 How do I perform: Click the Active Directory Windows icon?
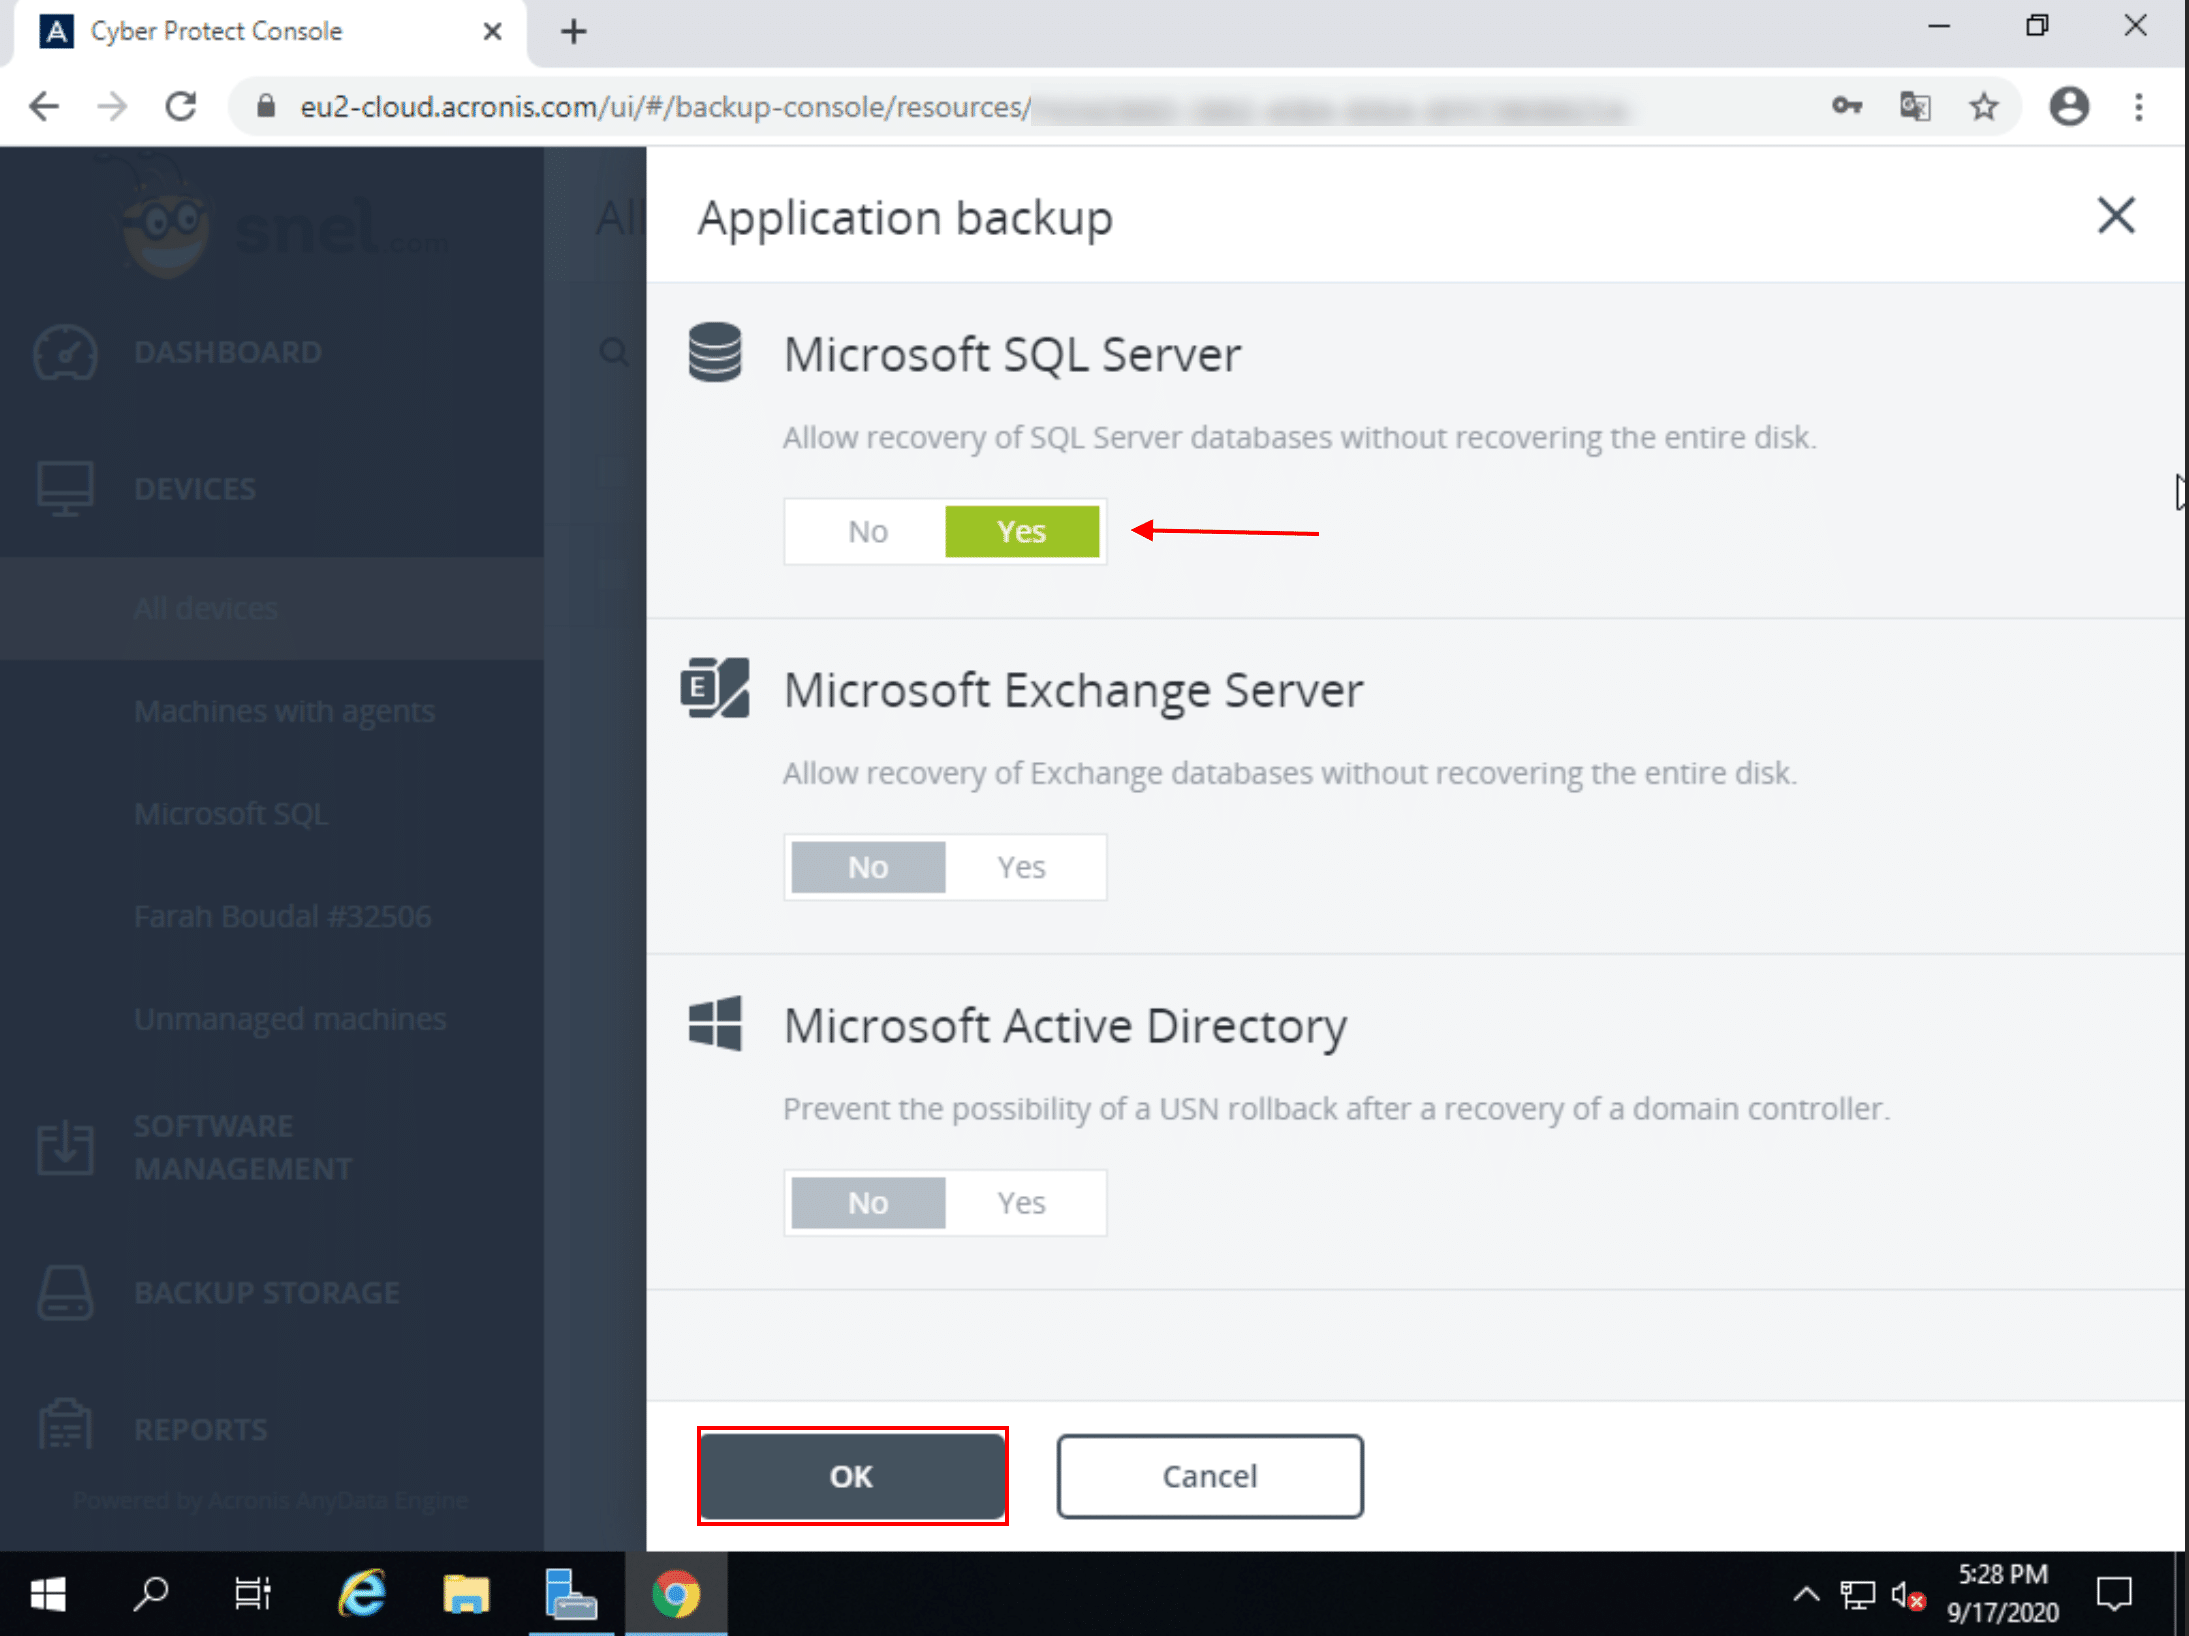tap(715, 1023)
